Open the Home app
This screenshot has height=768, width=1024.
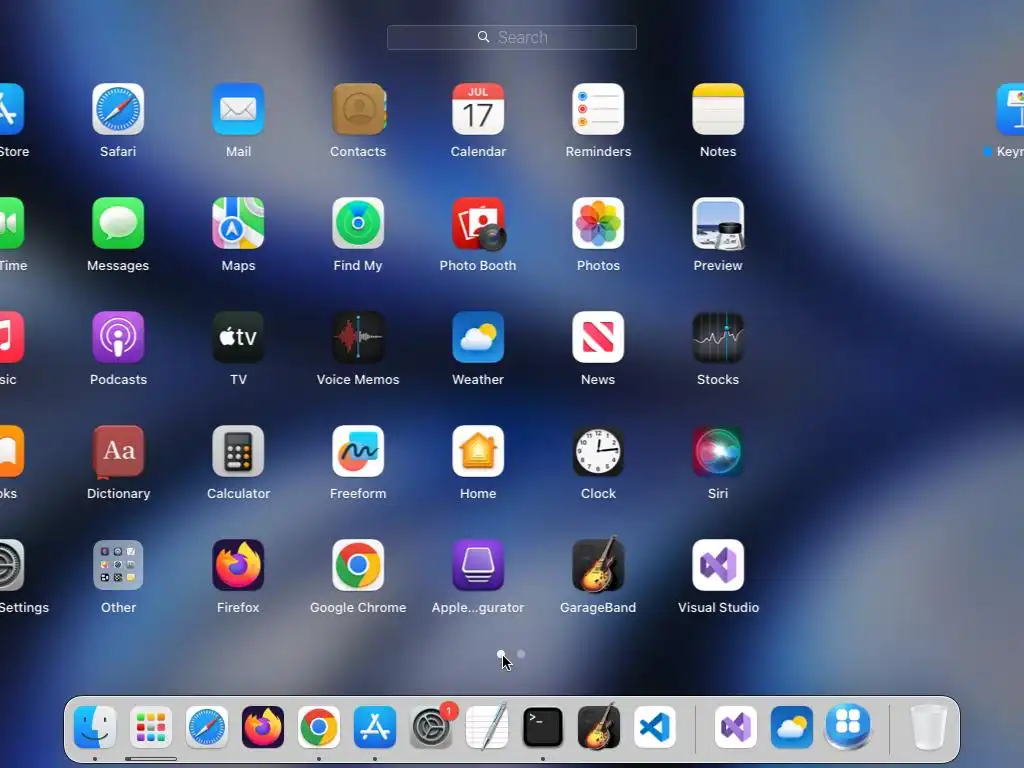(478, 451)
